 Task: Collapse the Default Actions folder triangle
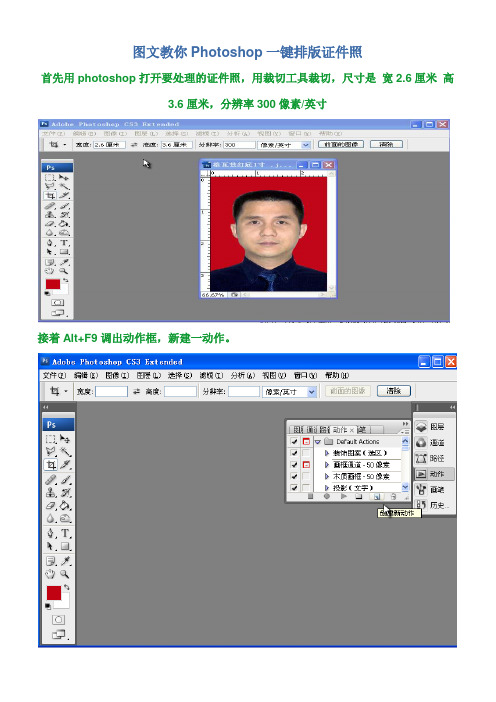click(318, 441)
